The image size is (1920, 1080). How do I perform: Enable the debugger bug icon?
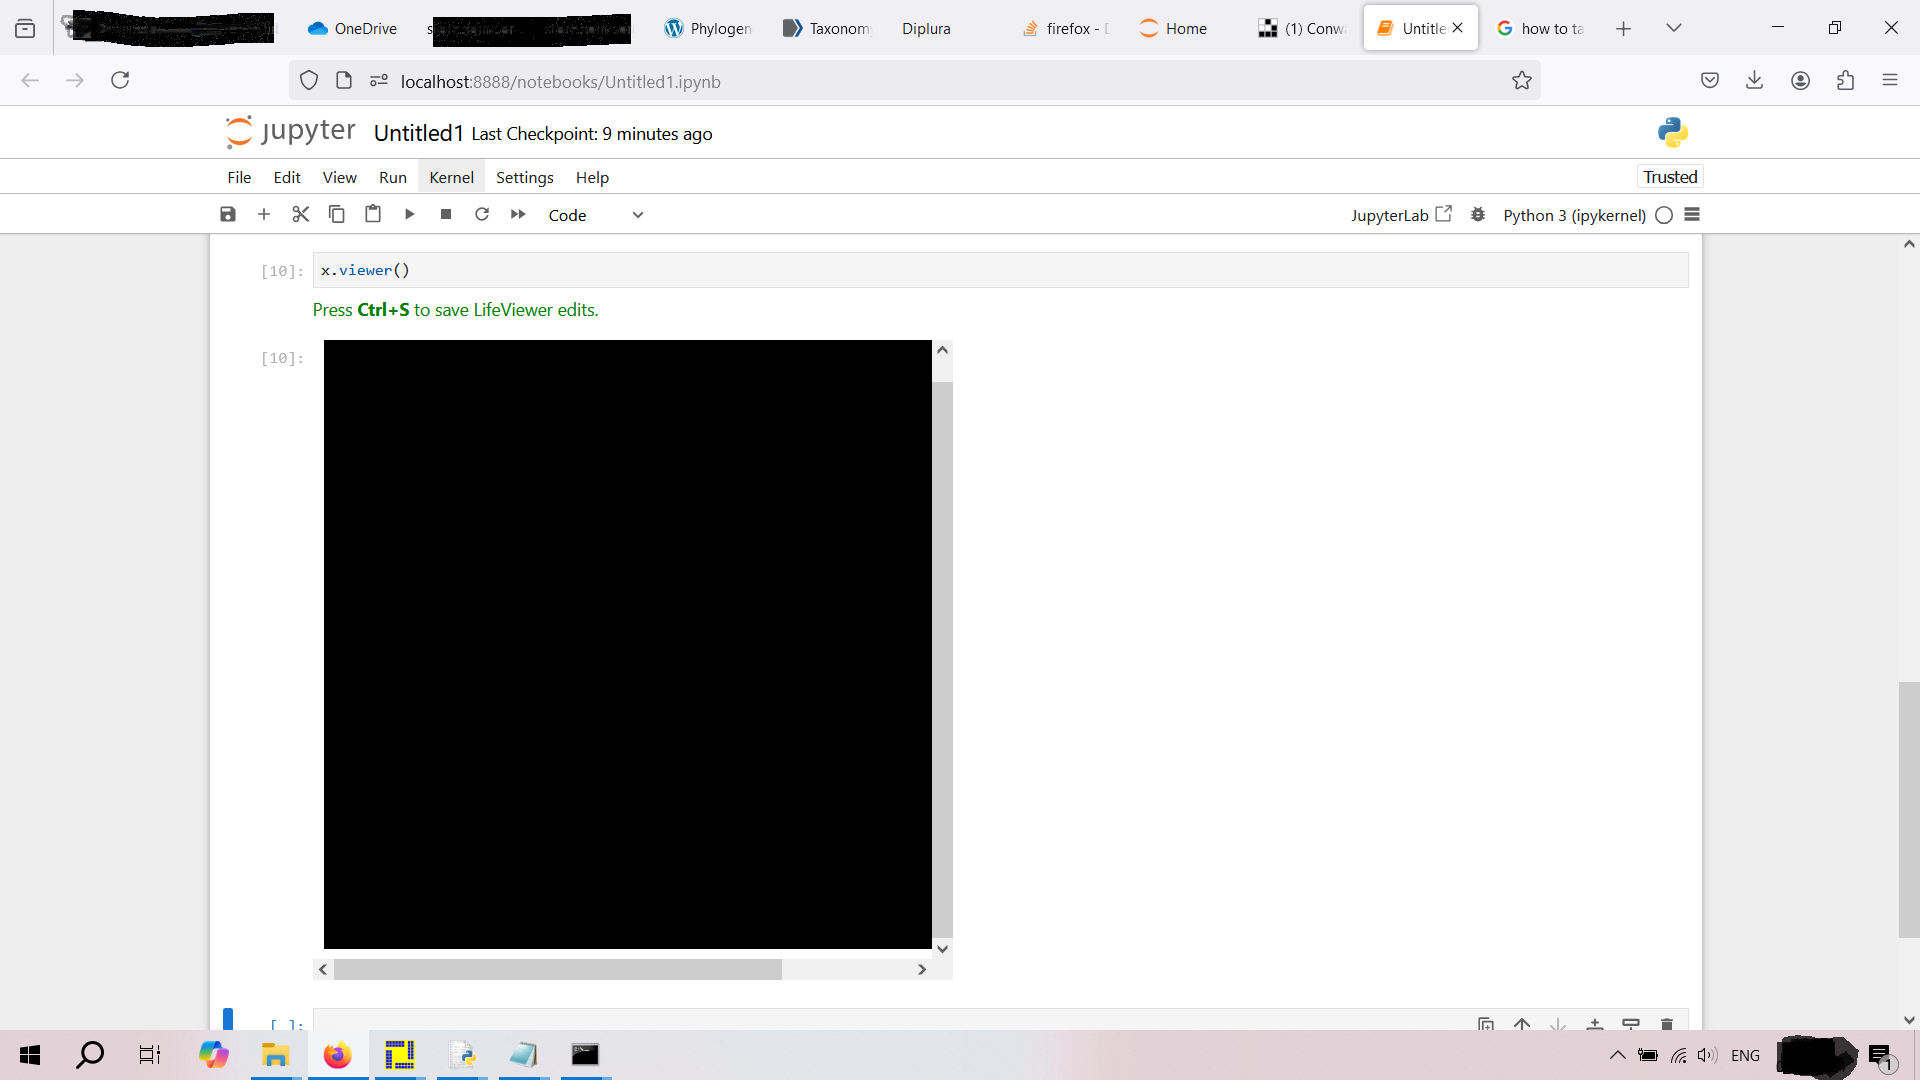[x=1478, y=215]
